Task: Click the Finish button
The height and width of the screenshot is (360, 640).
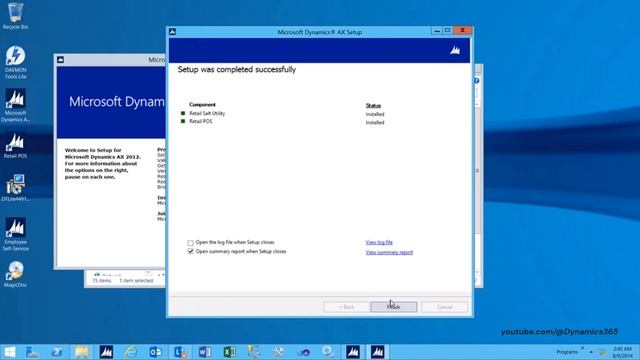Action: point(394,307)
